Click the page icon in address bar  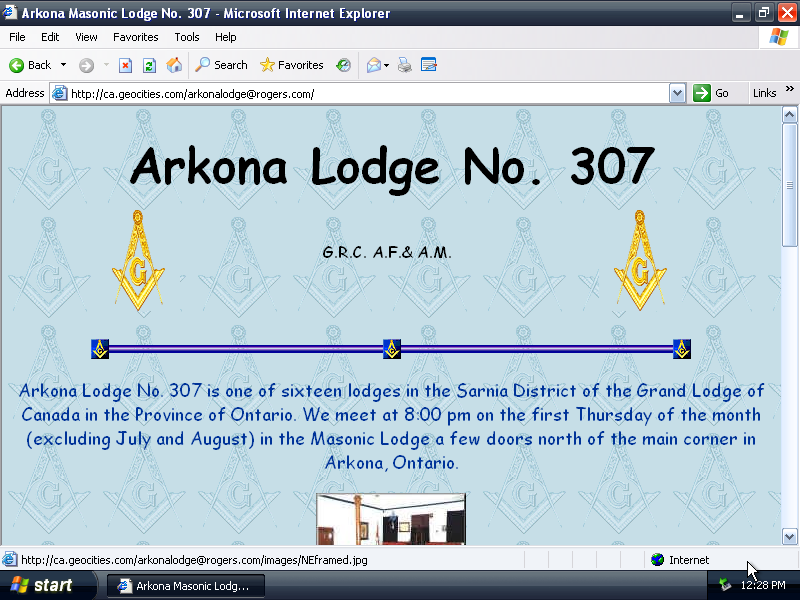point(60,93)
